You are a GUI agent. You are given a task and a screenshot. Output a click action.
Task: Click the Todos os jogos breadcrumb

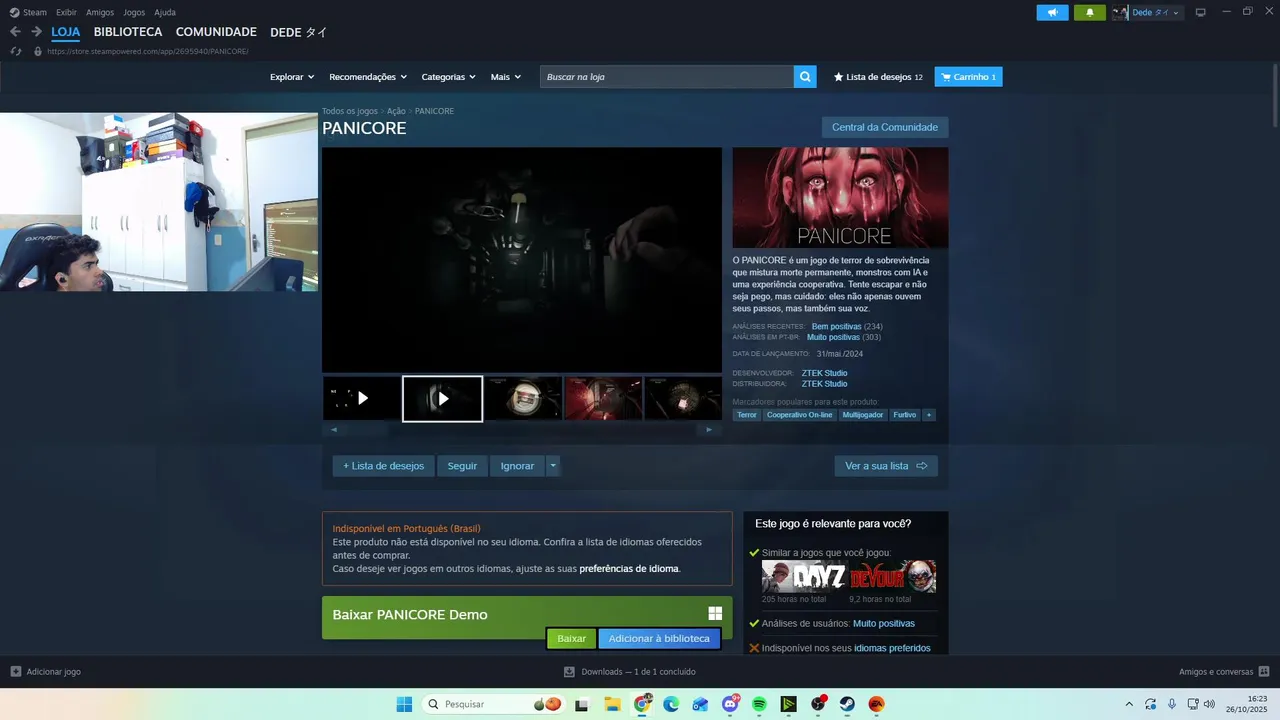click(x=350, y=111)
